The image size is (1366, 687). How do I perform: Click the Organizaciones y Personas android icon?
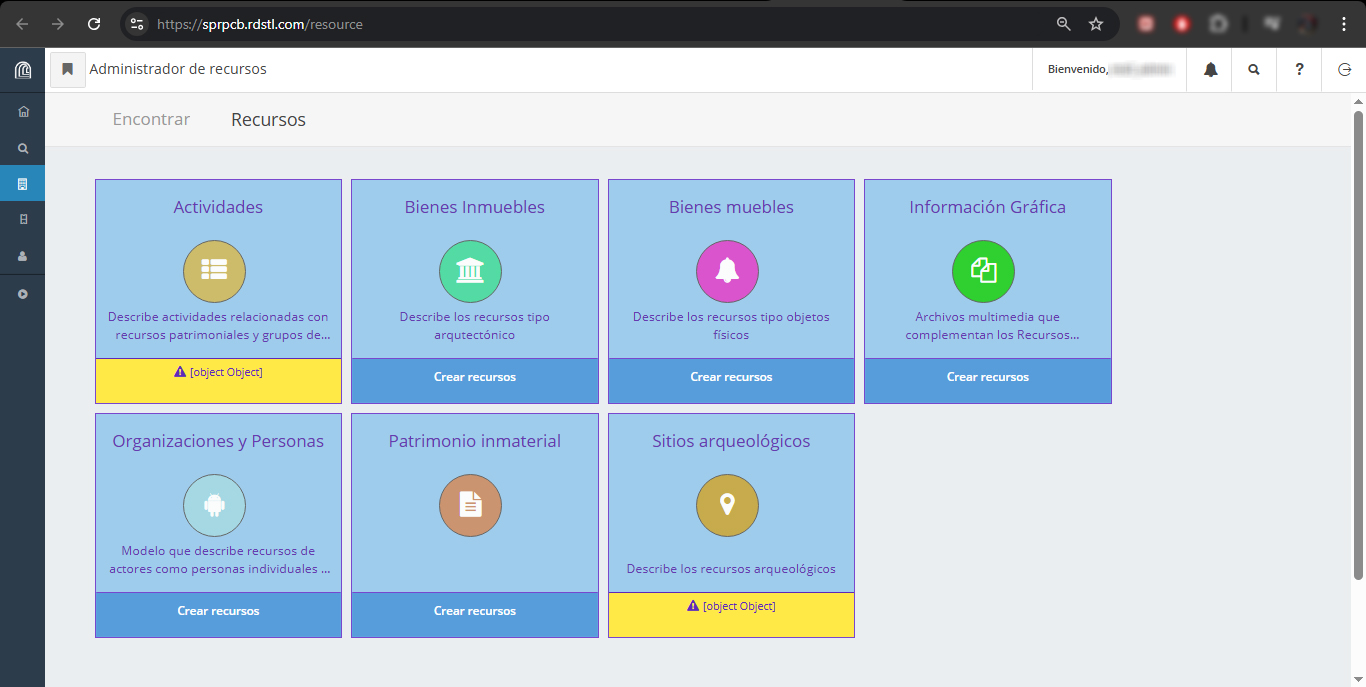(x=214, y=505)
